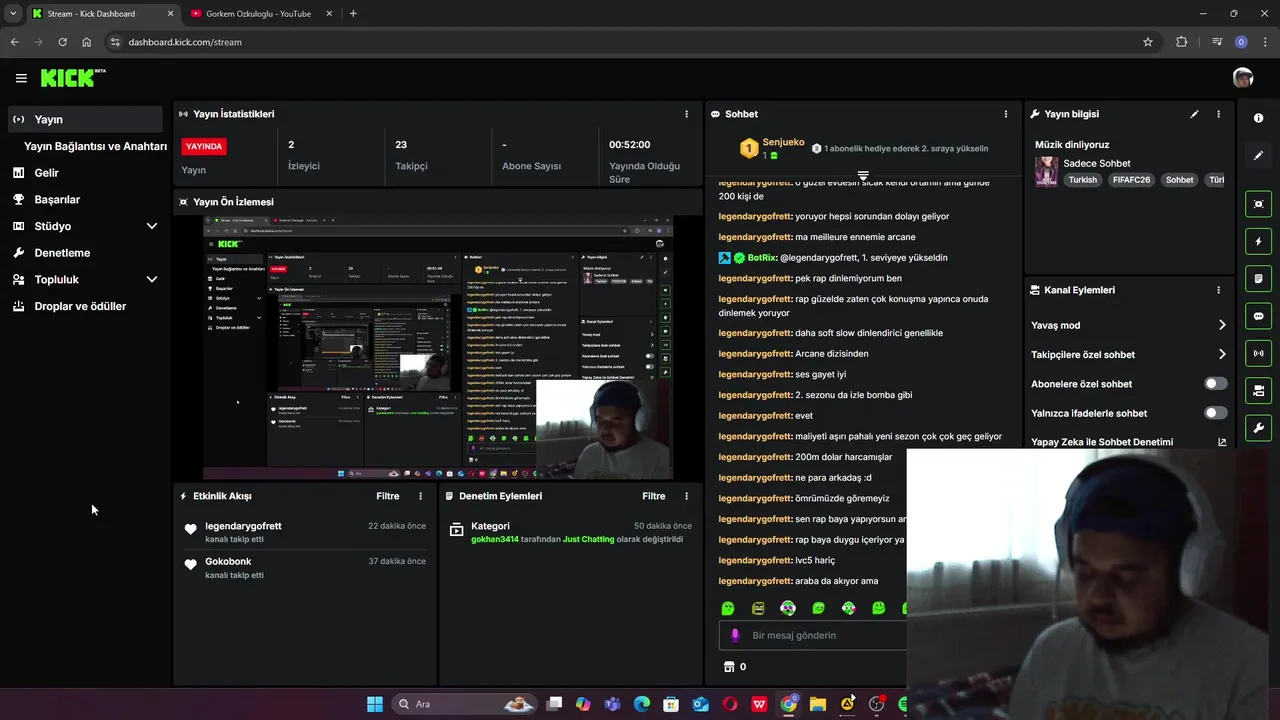Screen dimensions: 1280x720
Task: Click the Kick logo
Action: [x=72, y=78]
